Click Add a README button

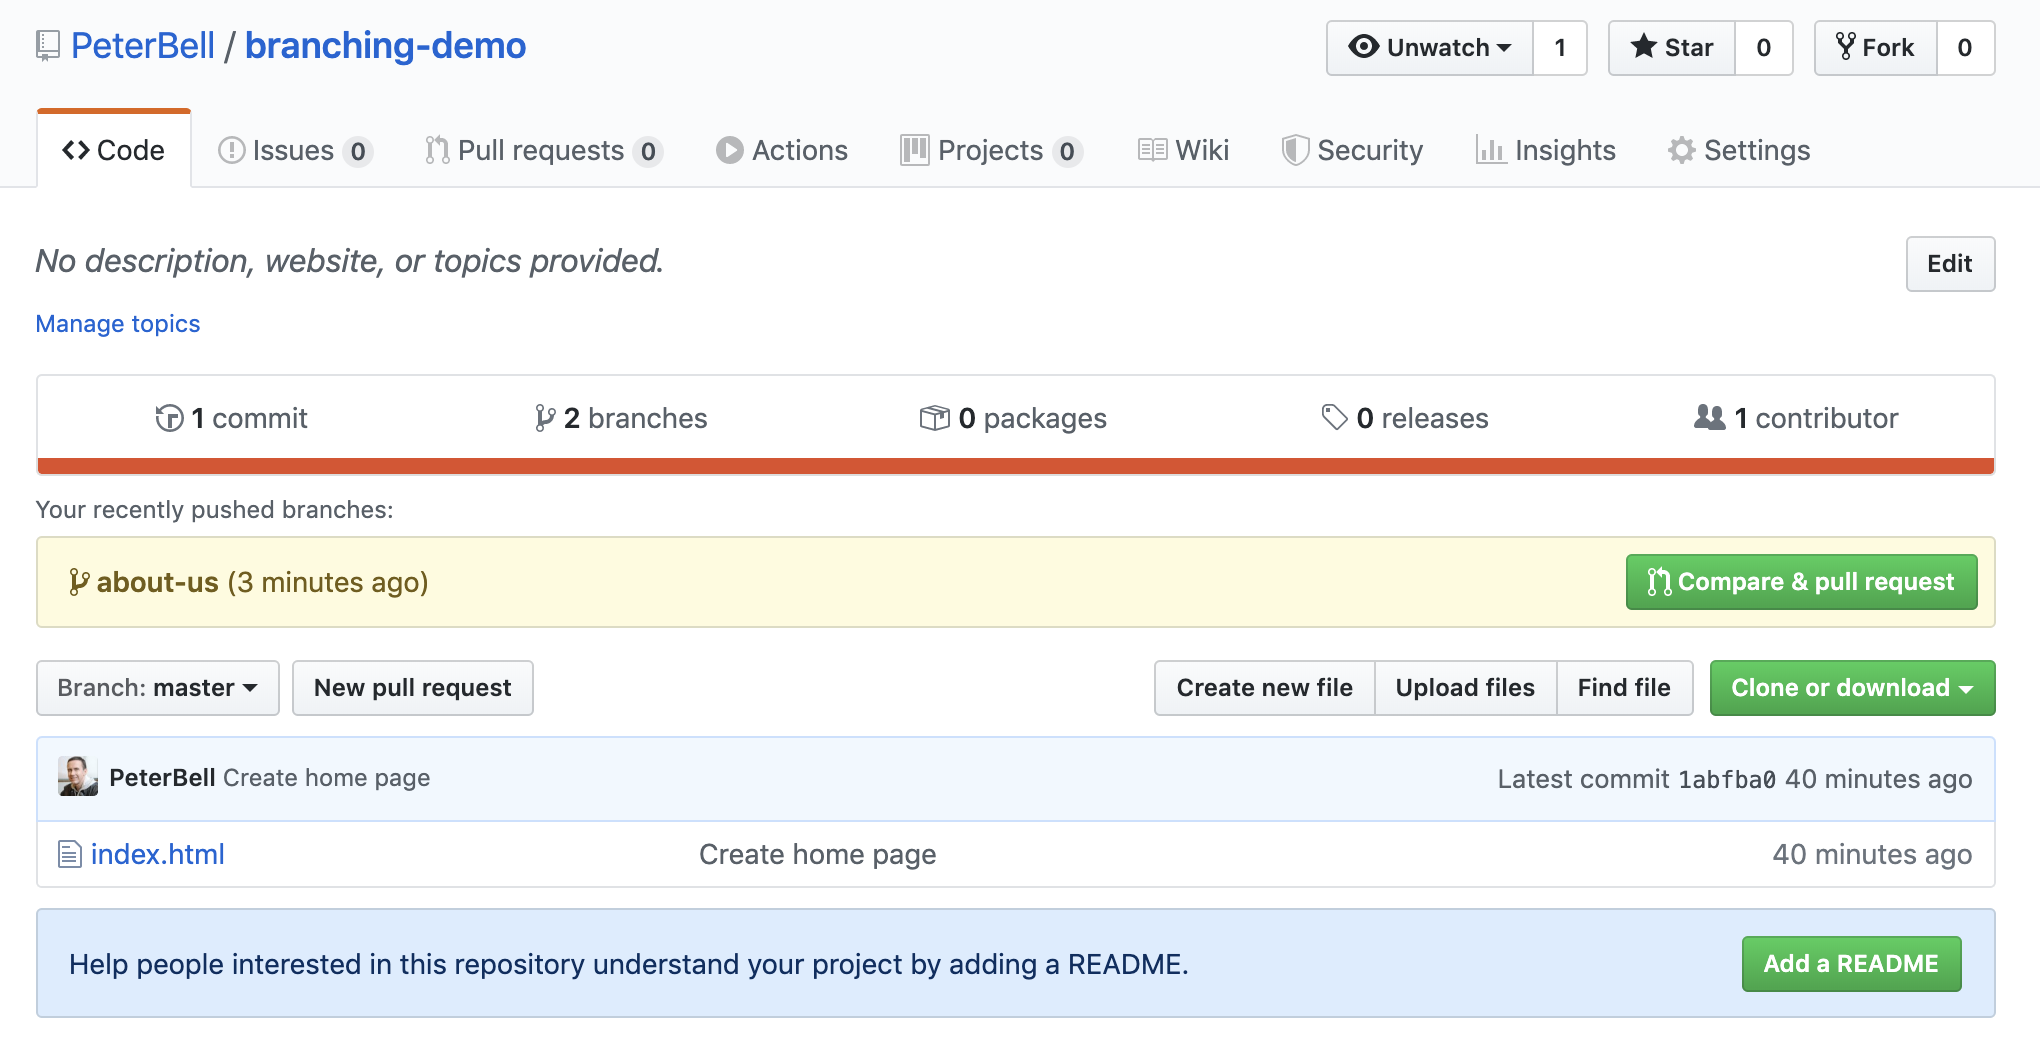[1851, 964]
